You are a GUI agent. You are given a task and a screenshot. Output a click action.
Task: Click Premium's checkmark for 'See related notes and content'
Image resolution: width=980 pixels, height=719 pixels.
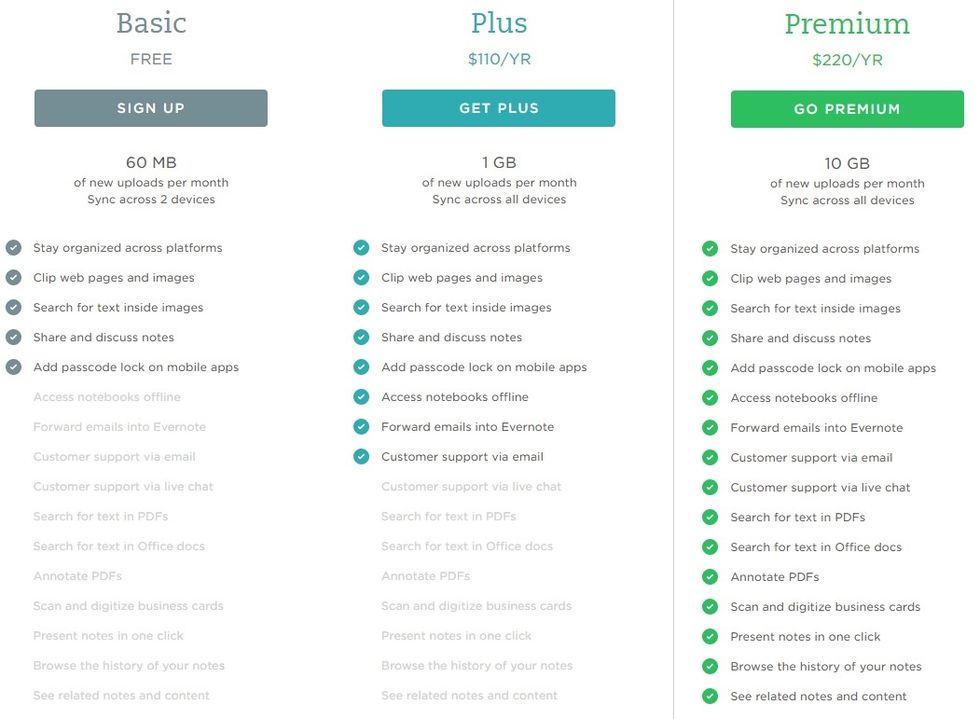point(710,696)
